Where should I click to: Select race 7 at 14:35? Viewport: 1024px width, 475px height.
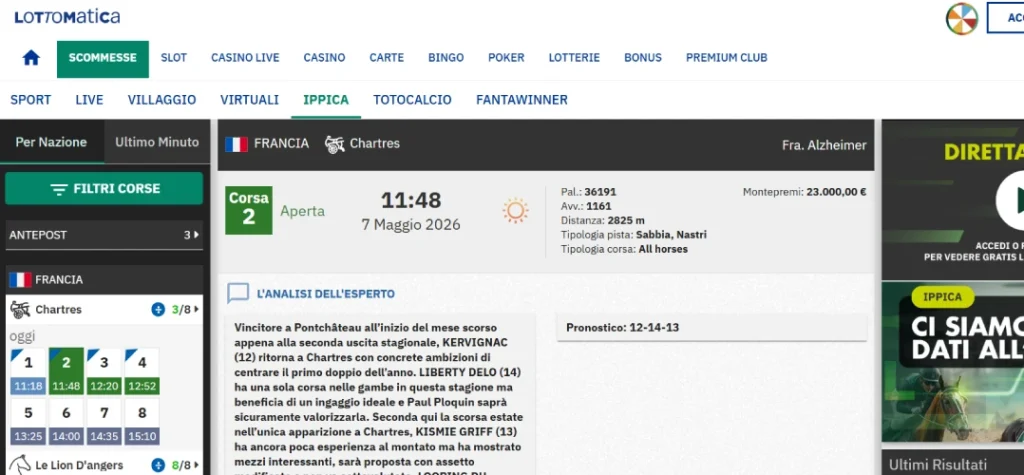tap(104, 421)
